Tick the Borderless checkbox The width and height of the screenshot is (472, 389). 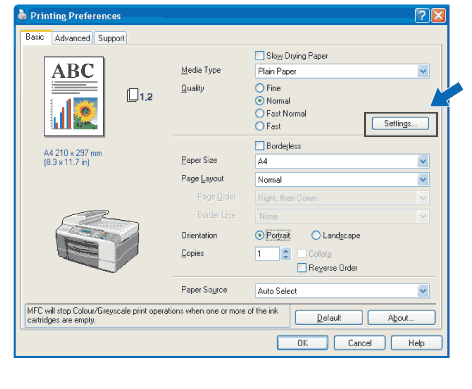259,146
